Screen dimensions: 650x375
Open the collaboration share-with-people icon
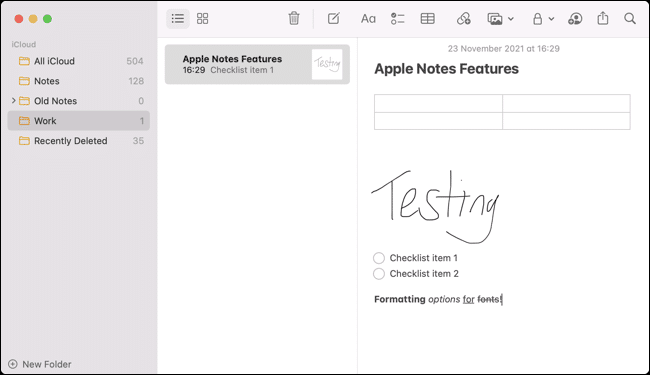[575, 19]
